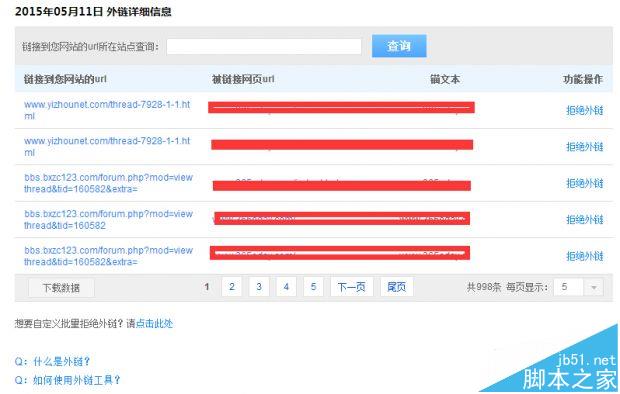This screenshot has height=394, width=620.
Task: Go to page 4
Action: pos(286,287)
